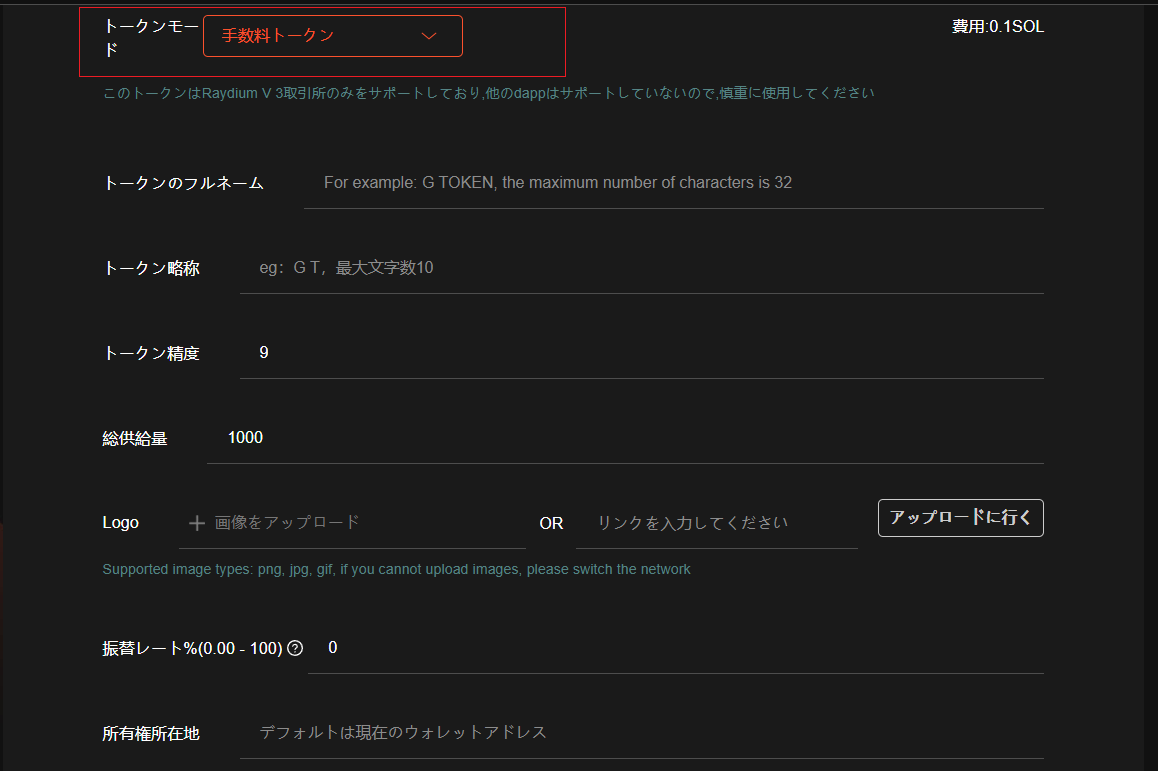Click the chevron arrow in the token mode selector
1158x771 pixels.
[x=429, y=36]
